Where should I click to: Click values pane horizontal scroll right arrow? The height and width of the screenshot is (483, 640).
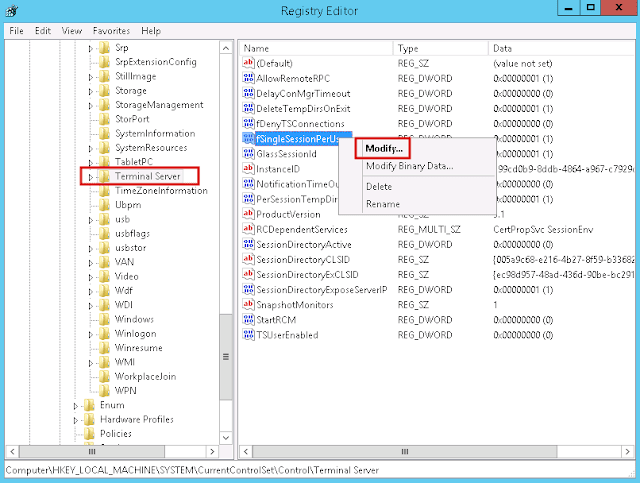pos(627,452)
